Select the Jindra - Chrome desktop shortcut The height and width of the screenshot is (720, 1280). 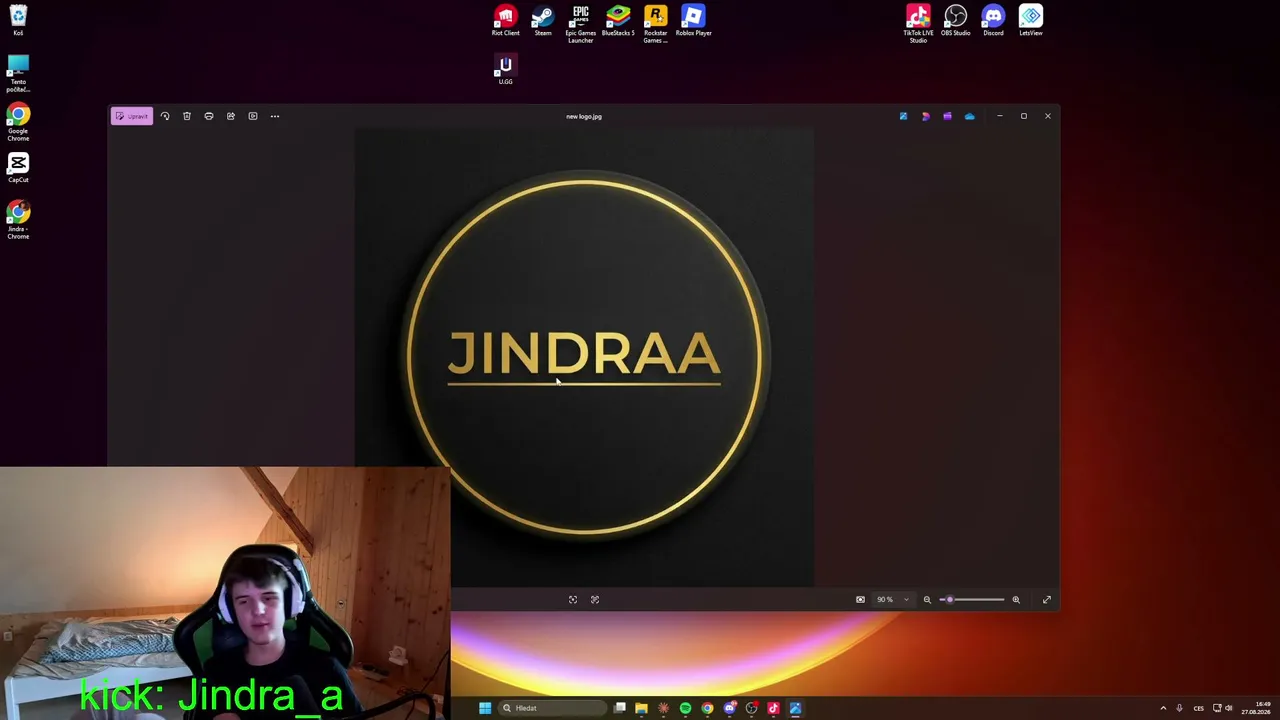[18, 220]
